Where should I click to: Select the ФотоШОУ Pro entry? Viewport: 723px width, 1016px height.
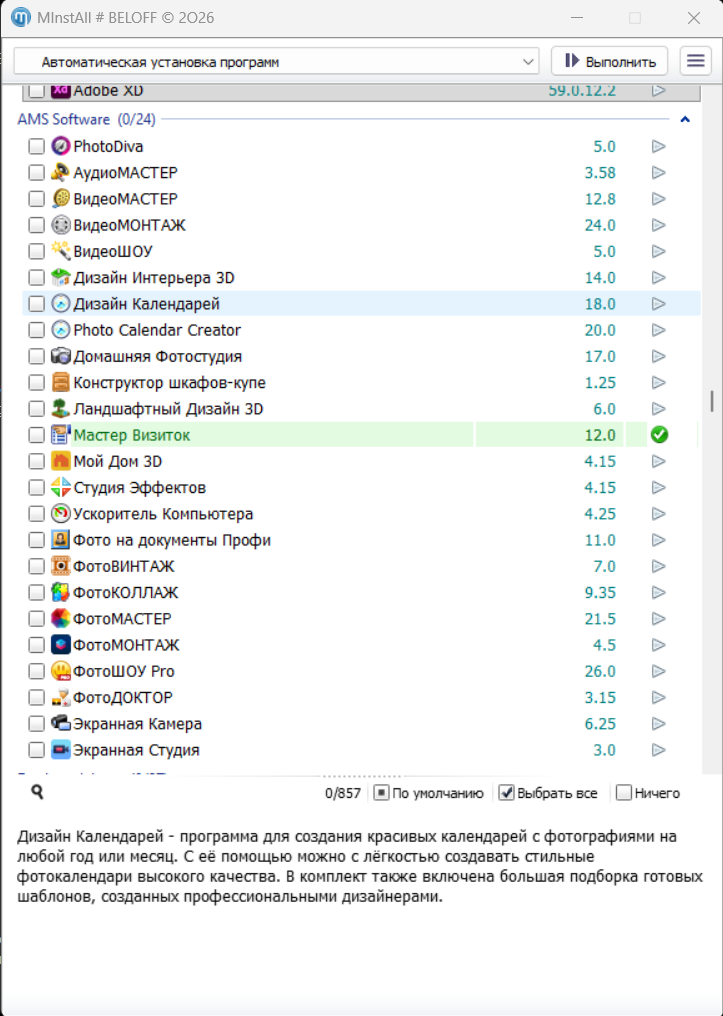pyautogui.click(x=362, y=671)
